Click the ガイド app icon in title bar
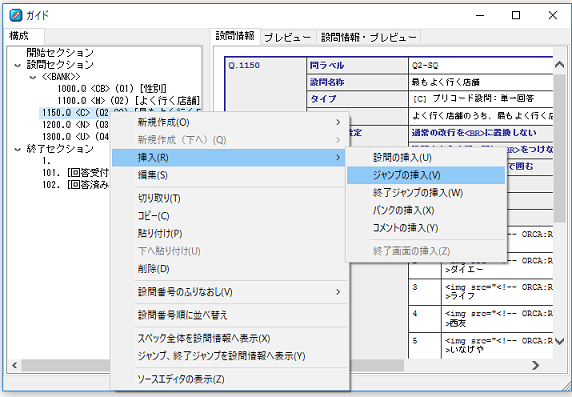572x397 pixels. [16, 15]
